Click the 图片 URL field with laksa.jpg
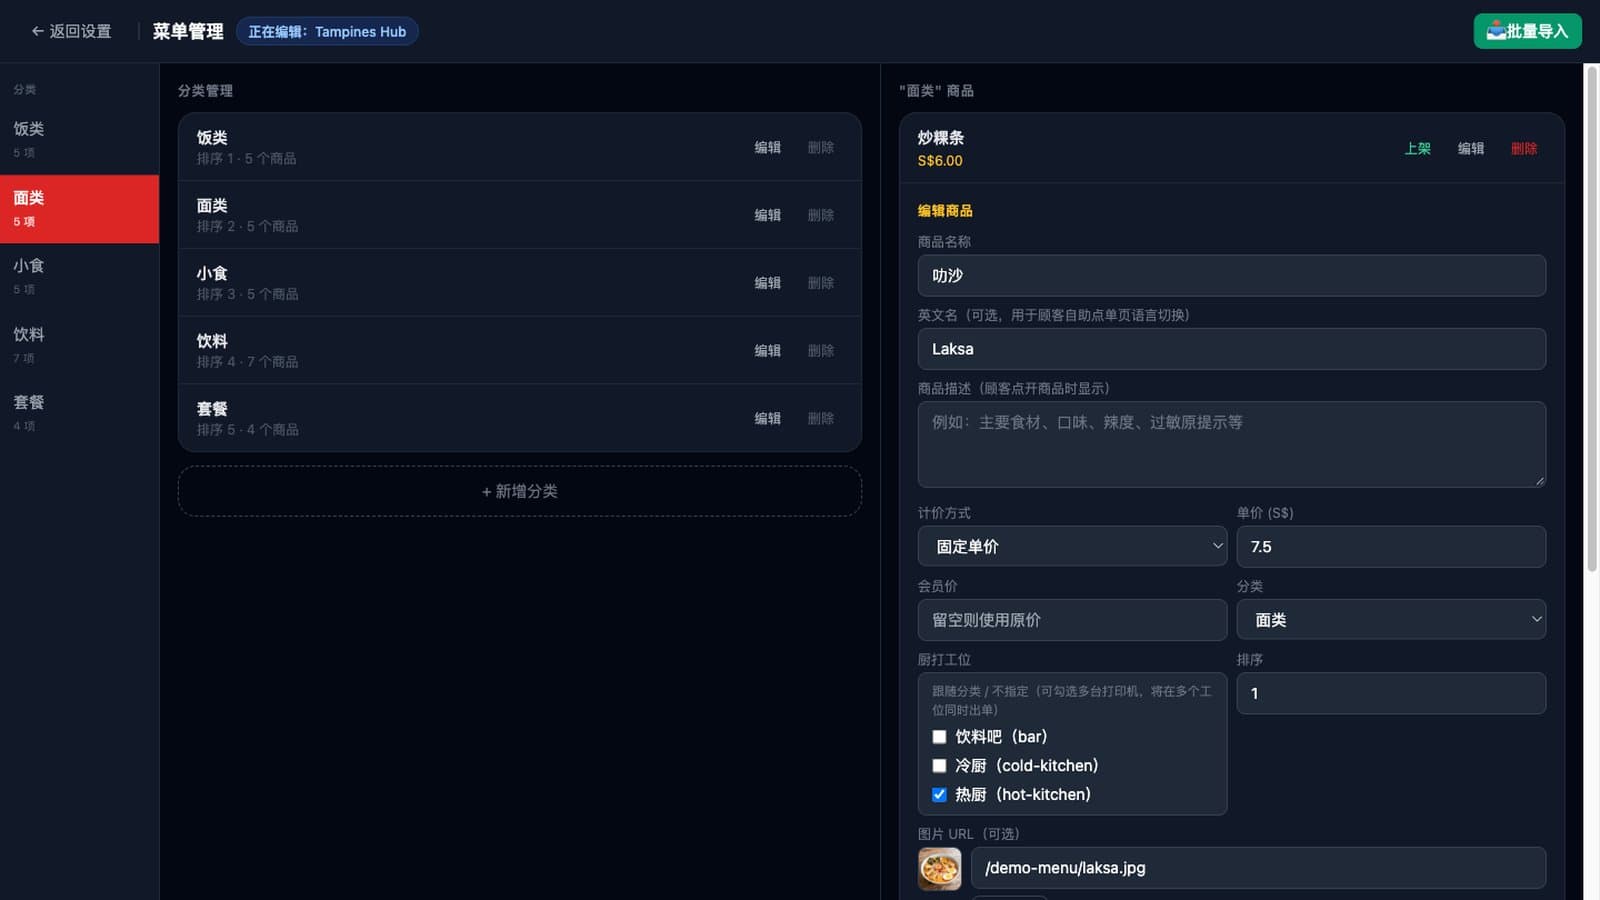 (x=1258, y=868)
